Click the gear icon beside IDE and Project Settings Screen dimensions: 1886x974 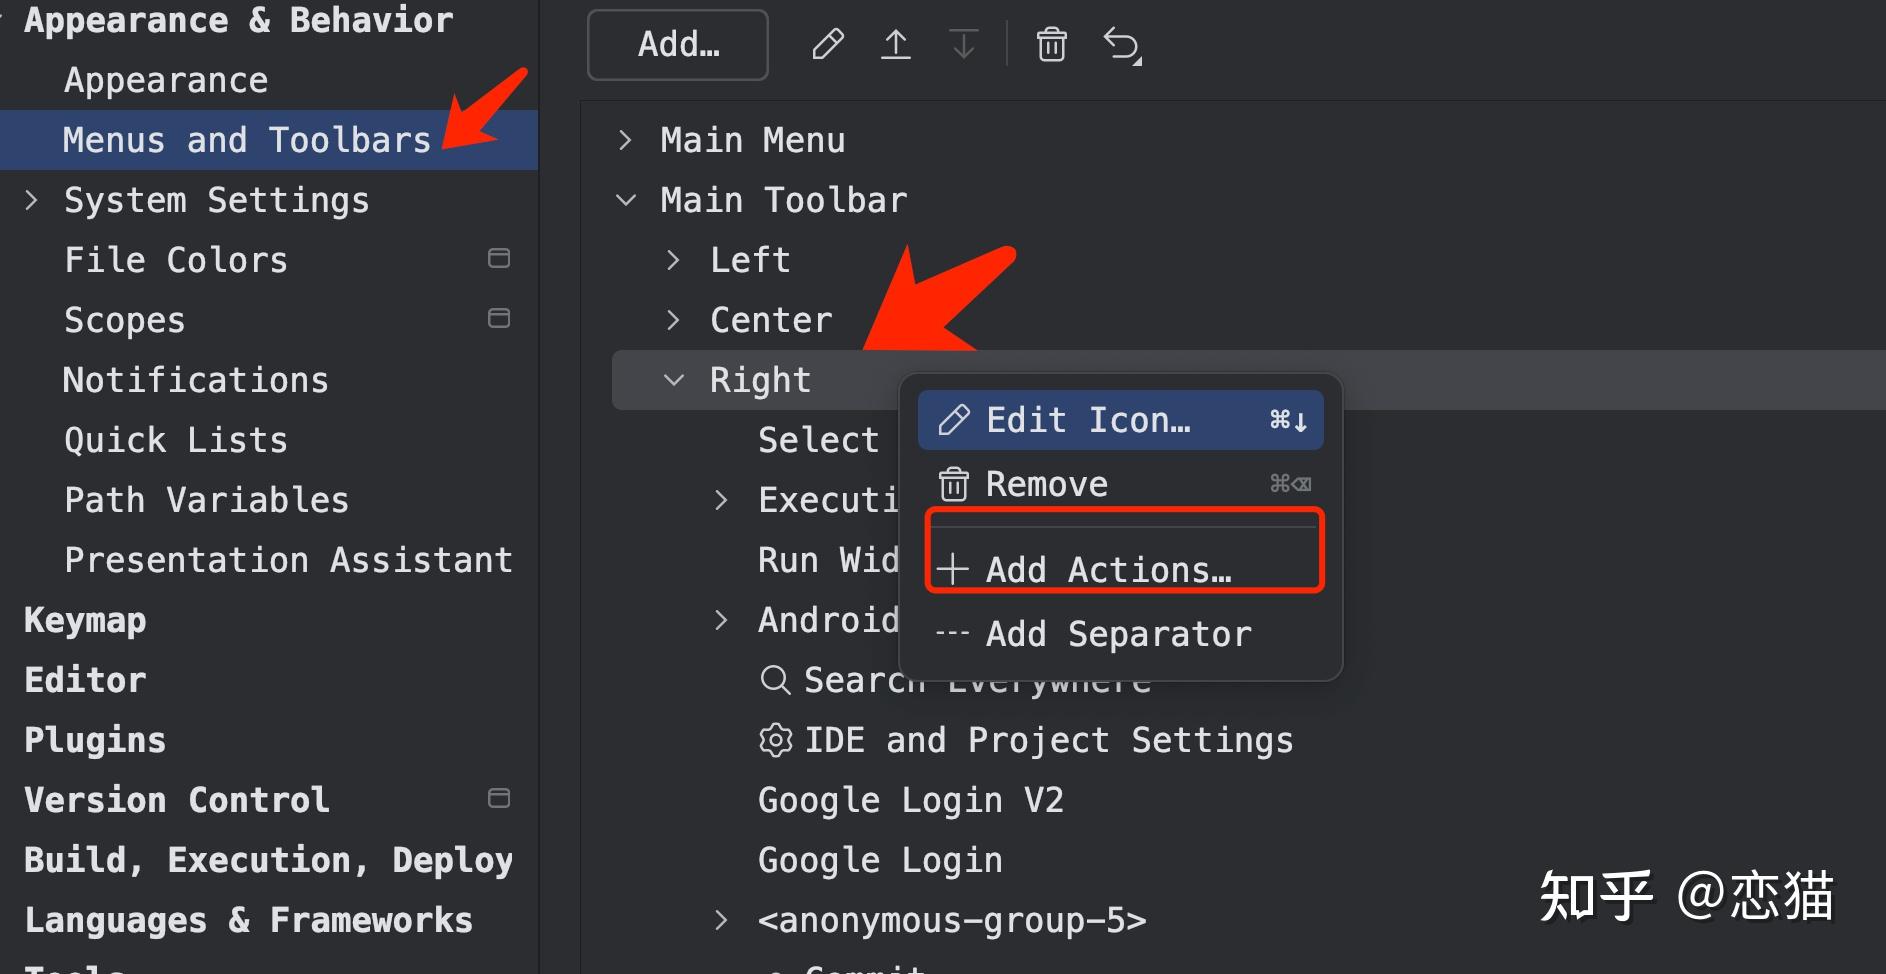click(x=774, y=740)
